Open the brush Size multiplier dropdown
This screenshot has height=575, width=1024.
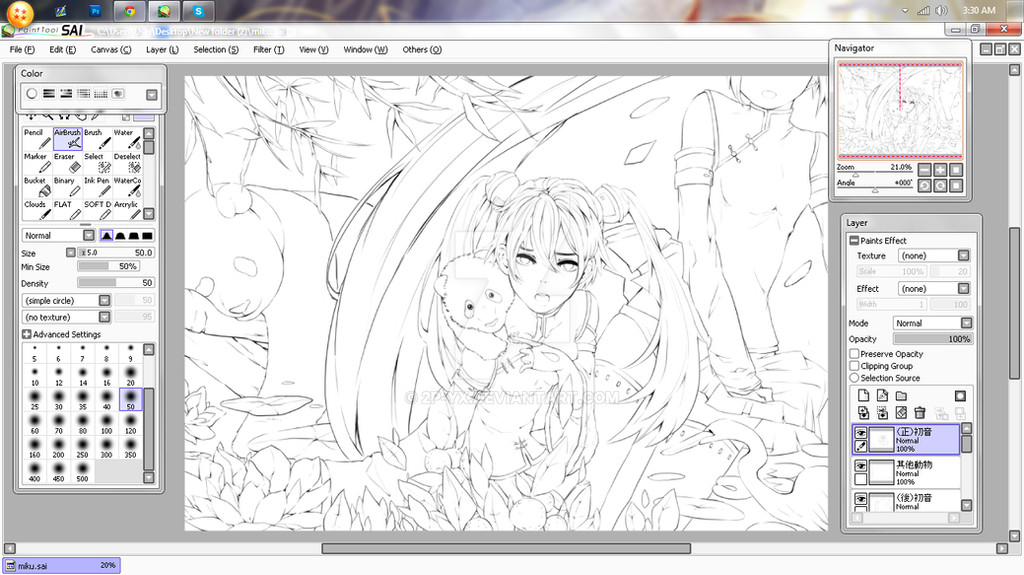point(71,252)
